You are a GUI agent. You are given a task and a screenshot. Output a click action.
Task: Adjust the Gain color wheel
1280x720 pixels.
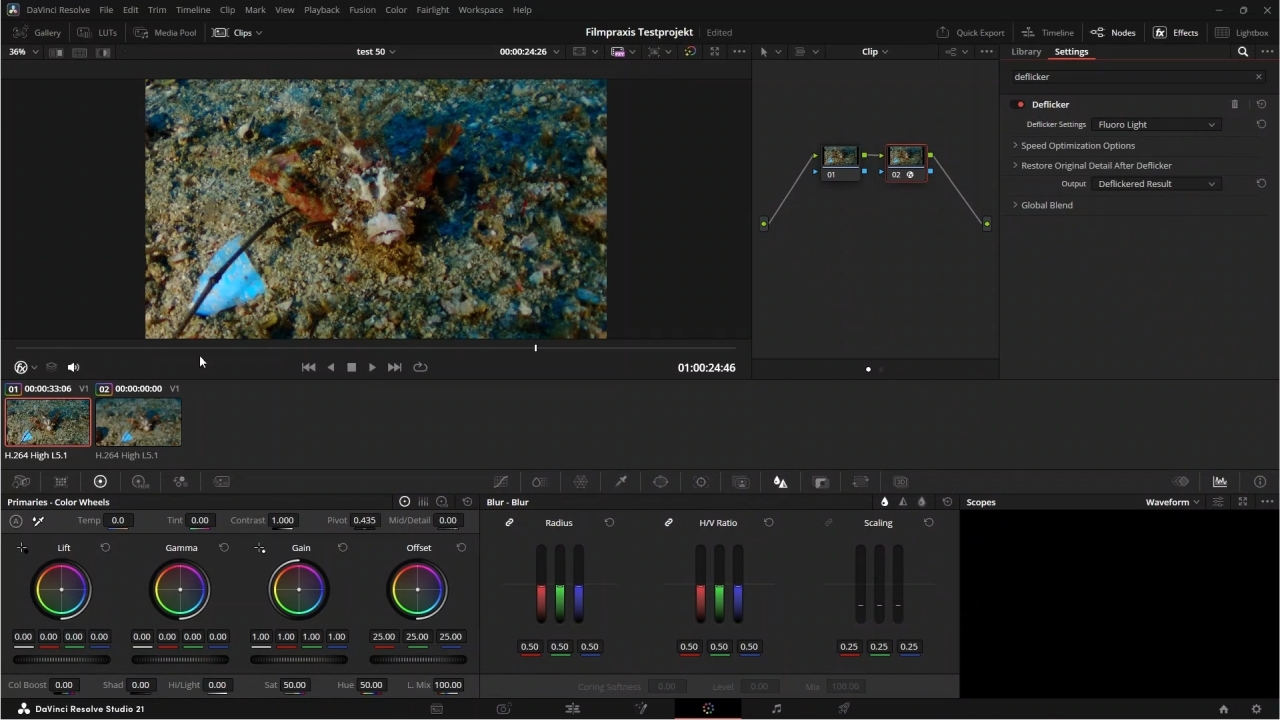[x=298, y=590]
